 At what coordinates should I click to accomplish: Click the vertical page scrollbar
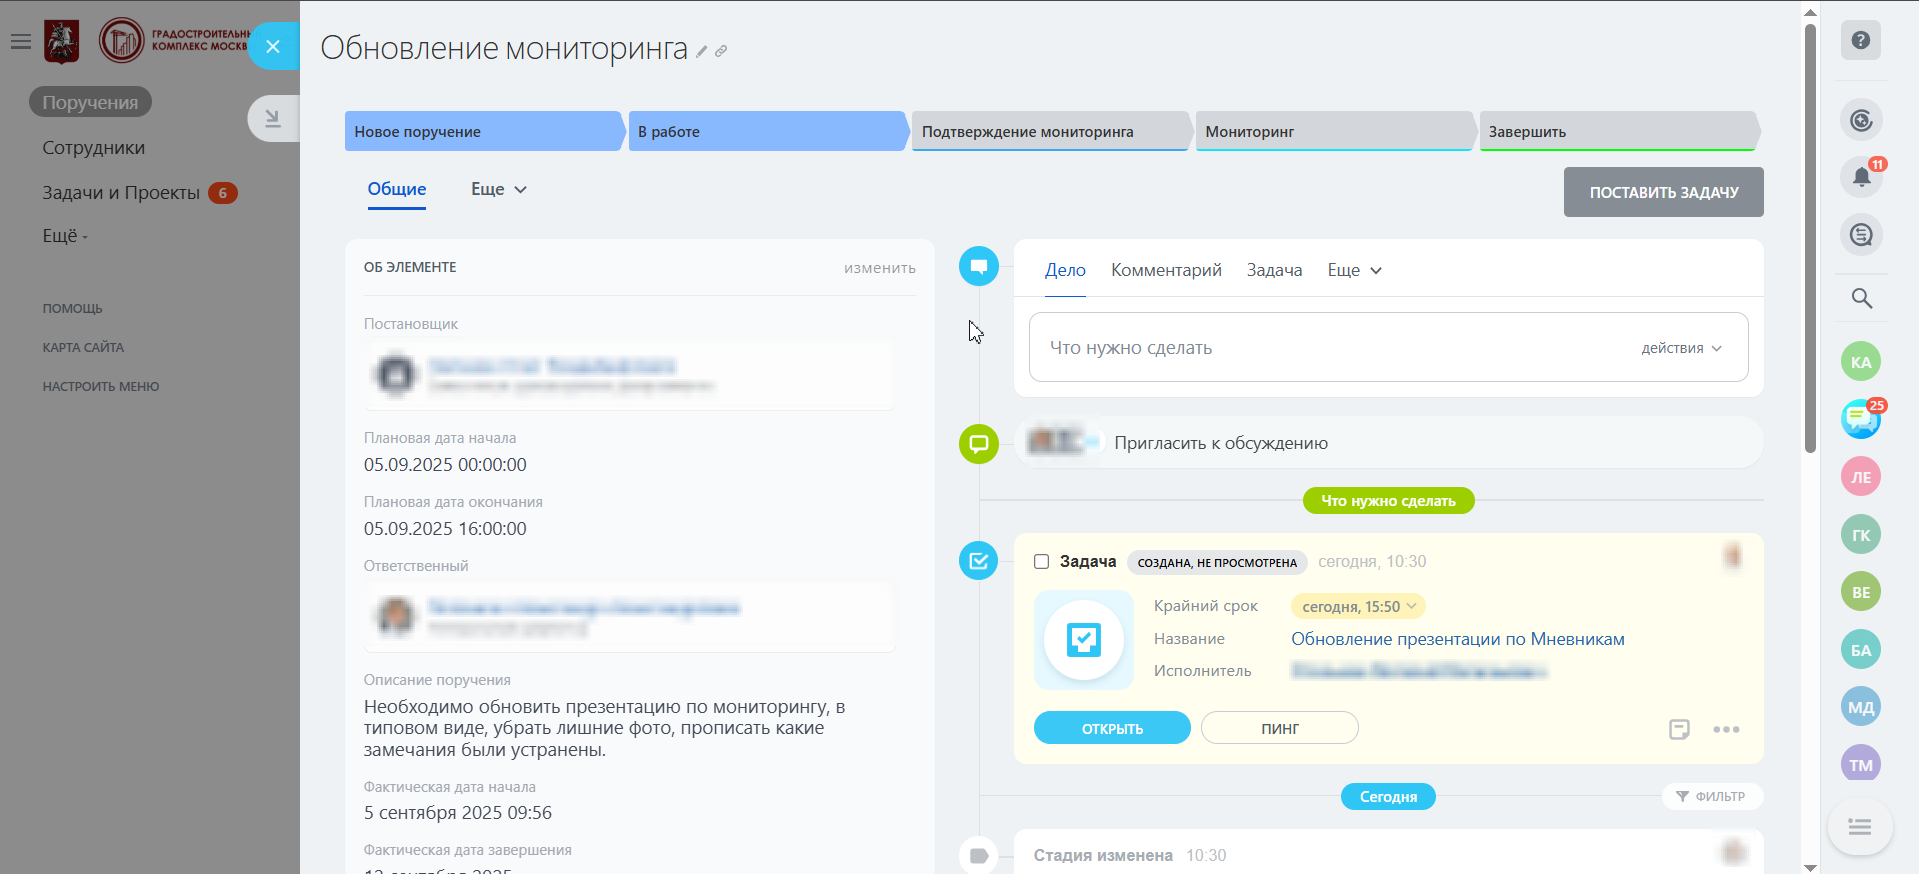pos(1810,238)
